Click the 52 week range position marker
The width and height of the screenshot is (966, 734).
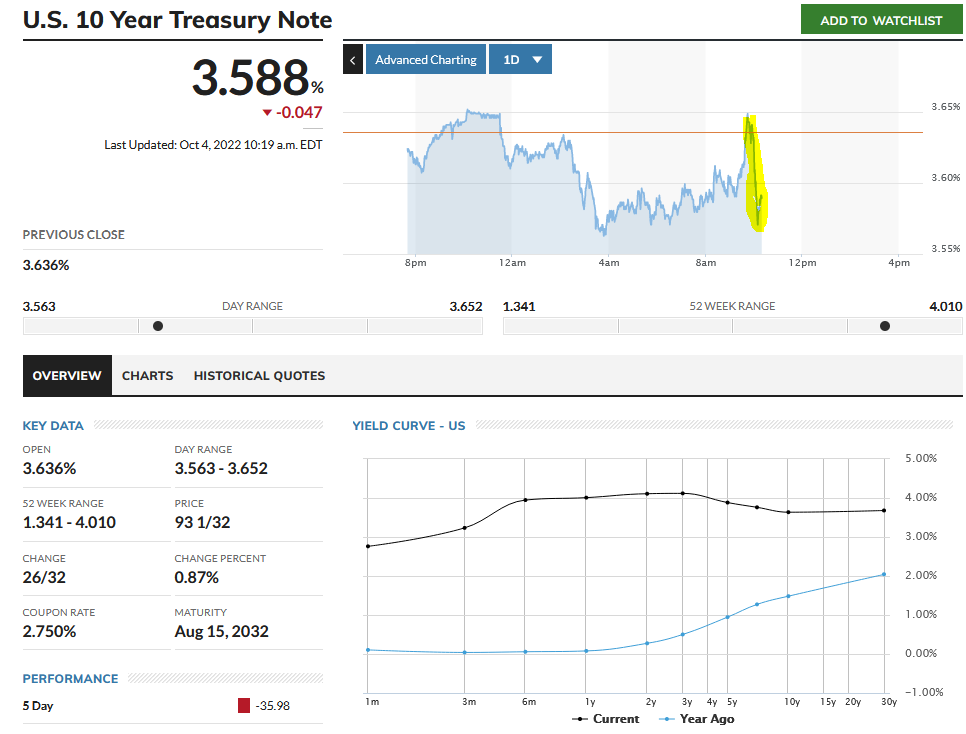point(885,326)
